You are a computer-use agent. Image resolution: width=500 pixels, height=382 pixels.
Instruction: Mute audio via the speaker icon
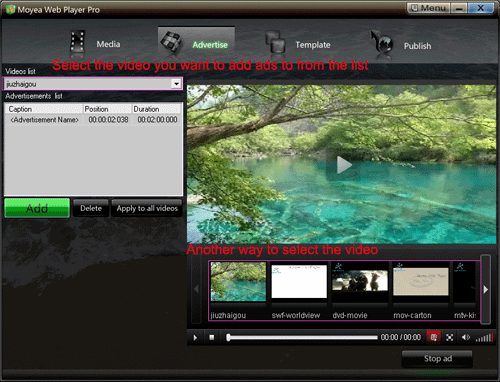[x=466, y=338]
